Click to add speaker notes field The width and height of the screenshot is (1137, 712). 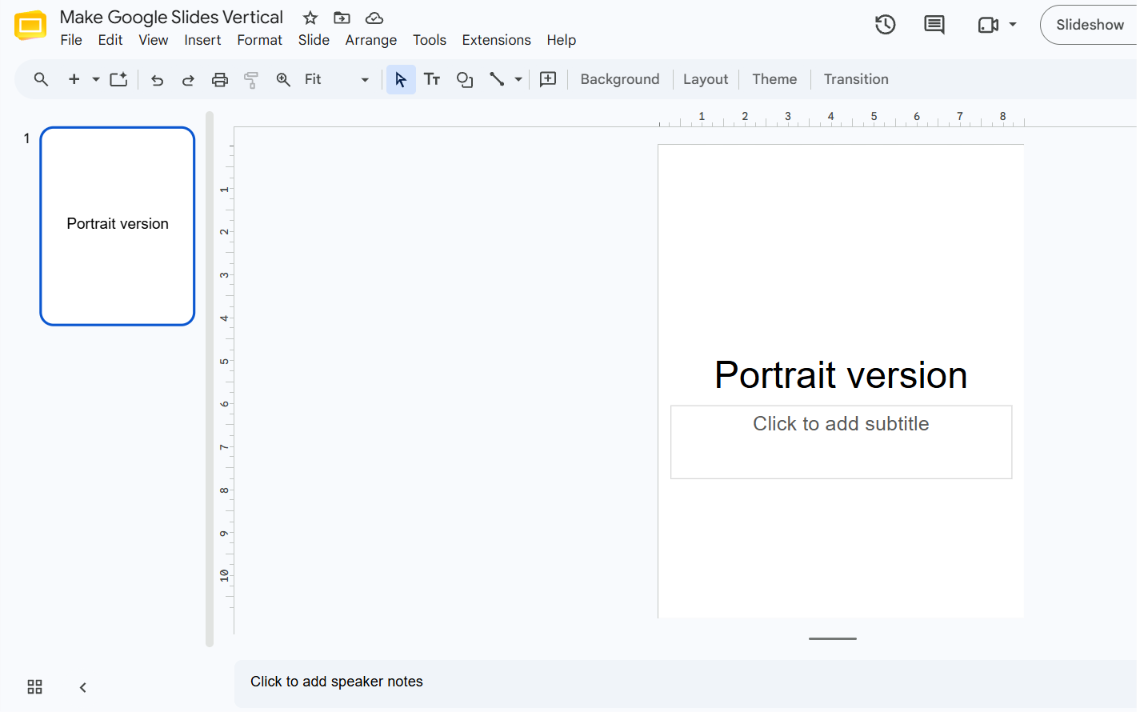click(685, 682)
